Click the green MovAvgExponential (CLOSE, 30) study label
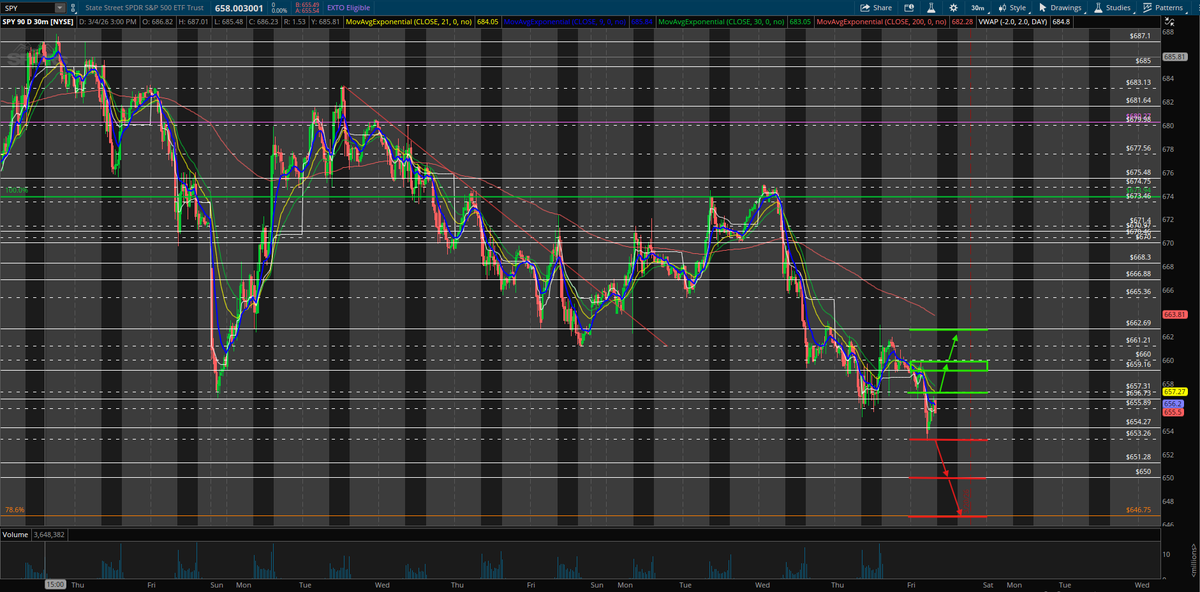 721,21
